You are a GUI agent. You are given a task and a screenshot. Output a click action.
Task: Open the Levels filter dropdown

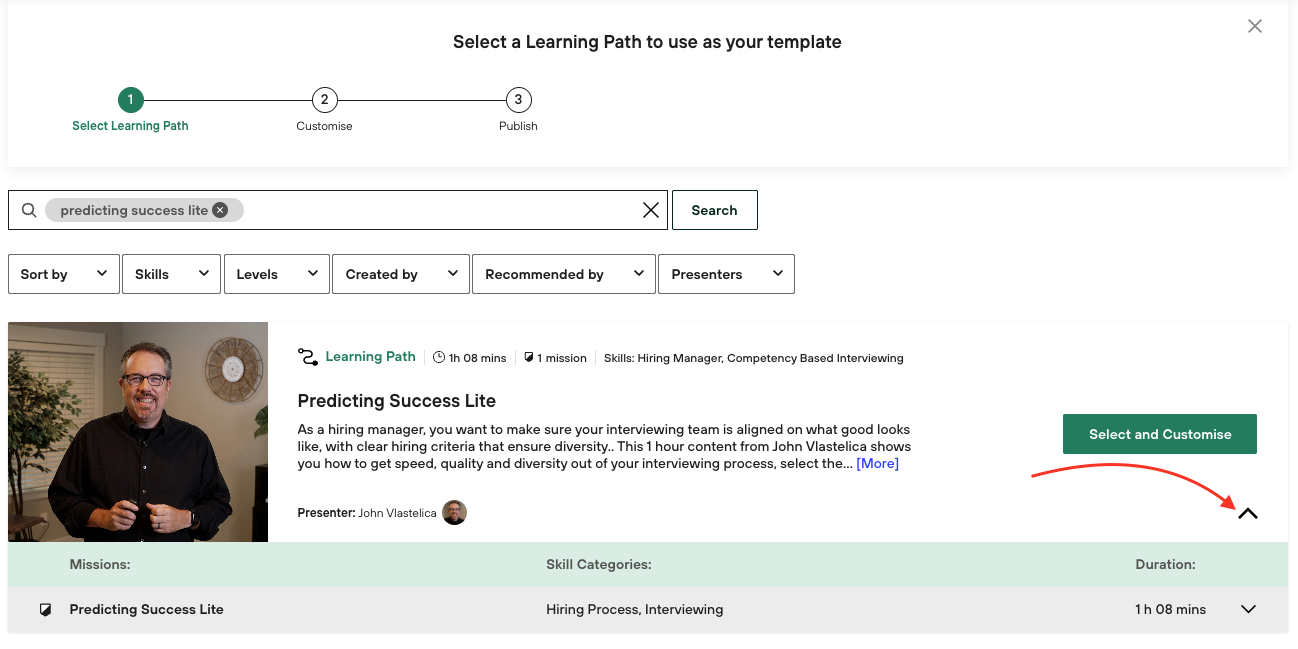pyautogui.click(x=277, y=274)
